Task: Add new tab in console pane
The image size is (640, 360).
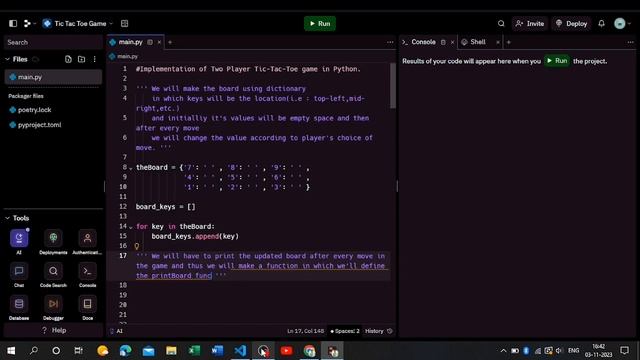Action: point(509,42)
